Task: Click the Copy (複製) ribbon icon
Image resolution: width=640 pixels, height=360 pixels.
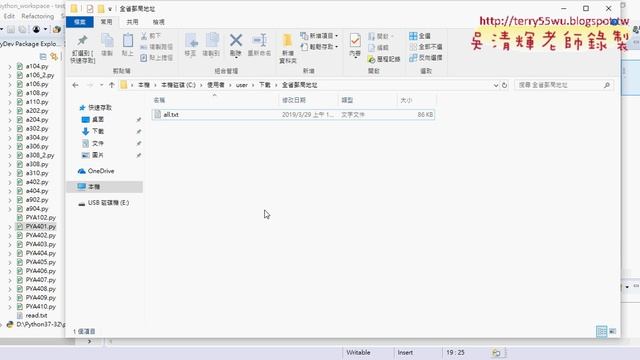Action: (x=107, y=45)
